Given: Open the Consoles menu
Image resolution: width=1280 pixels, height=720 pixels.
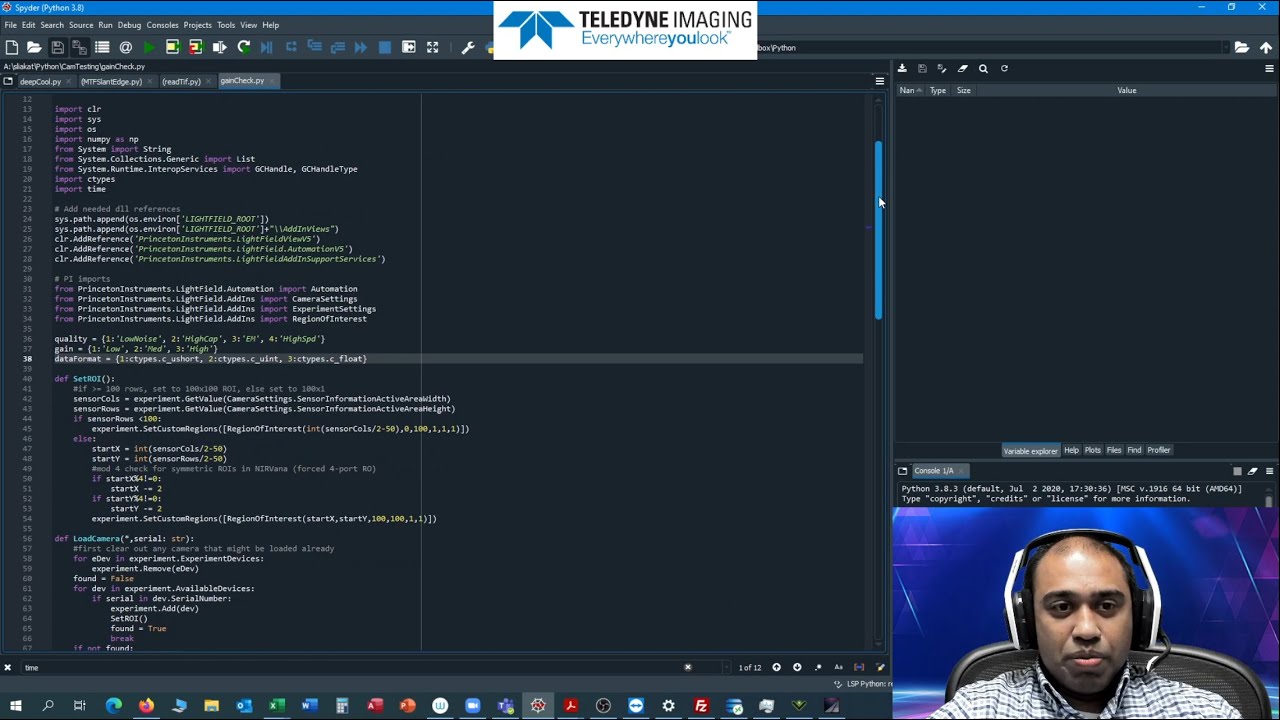Looking at the screenshot, I should [x=162, y=25].
